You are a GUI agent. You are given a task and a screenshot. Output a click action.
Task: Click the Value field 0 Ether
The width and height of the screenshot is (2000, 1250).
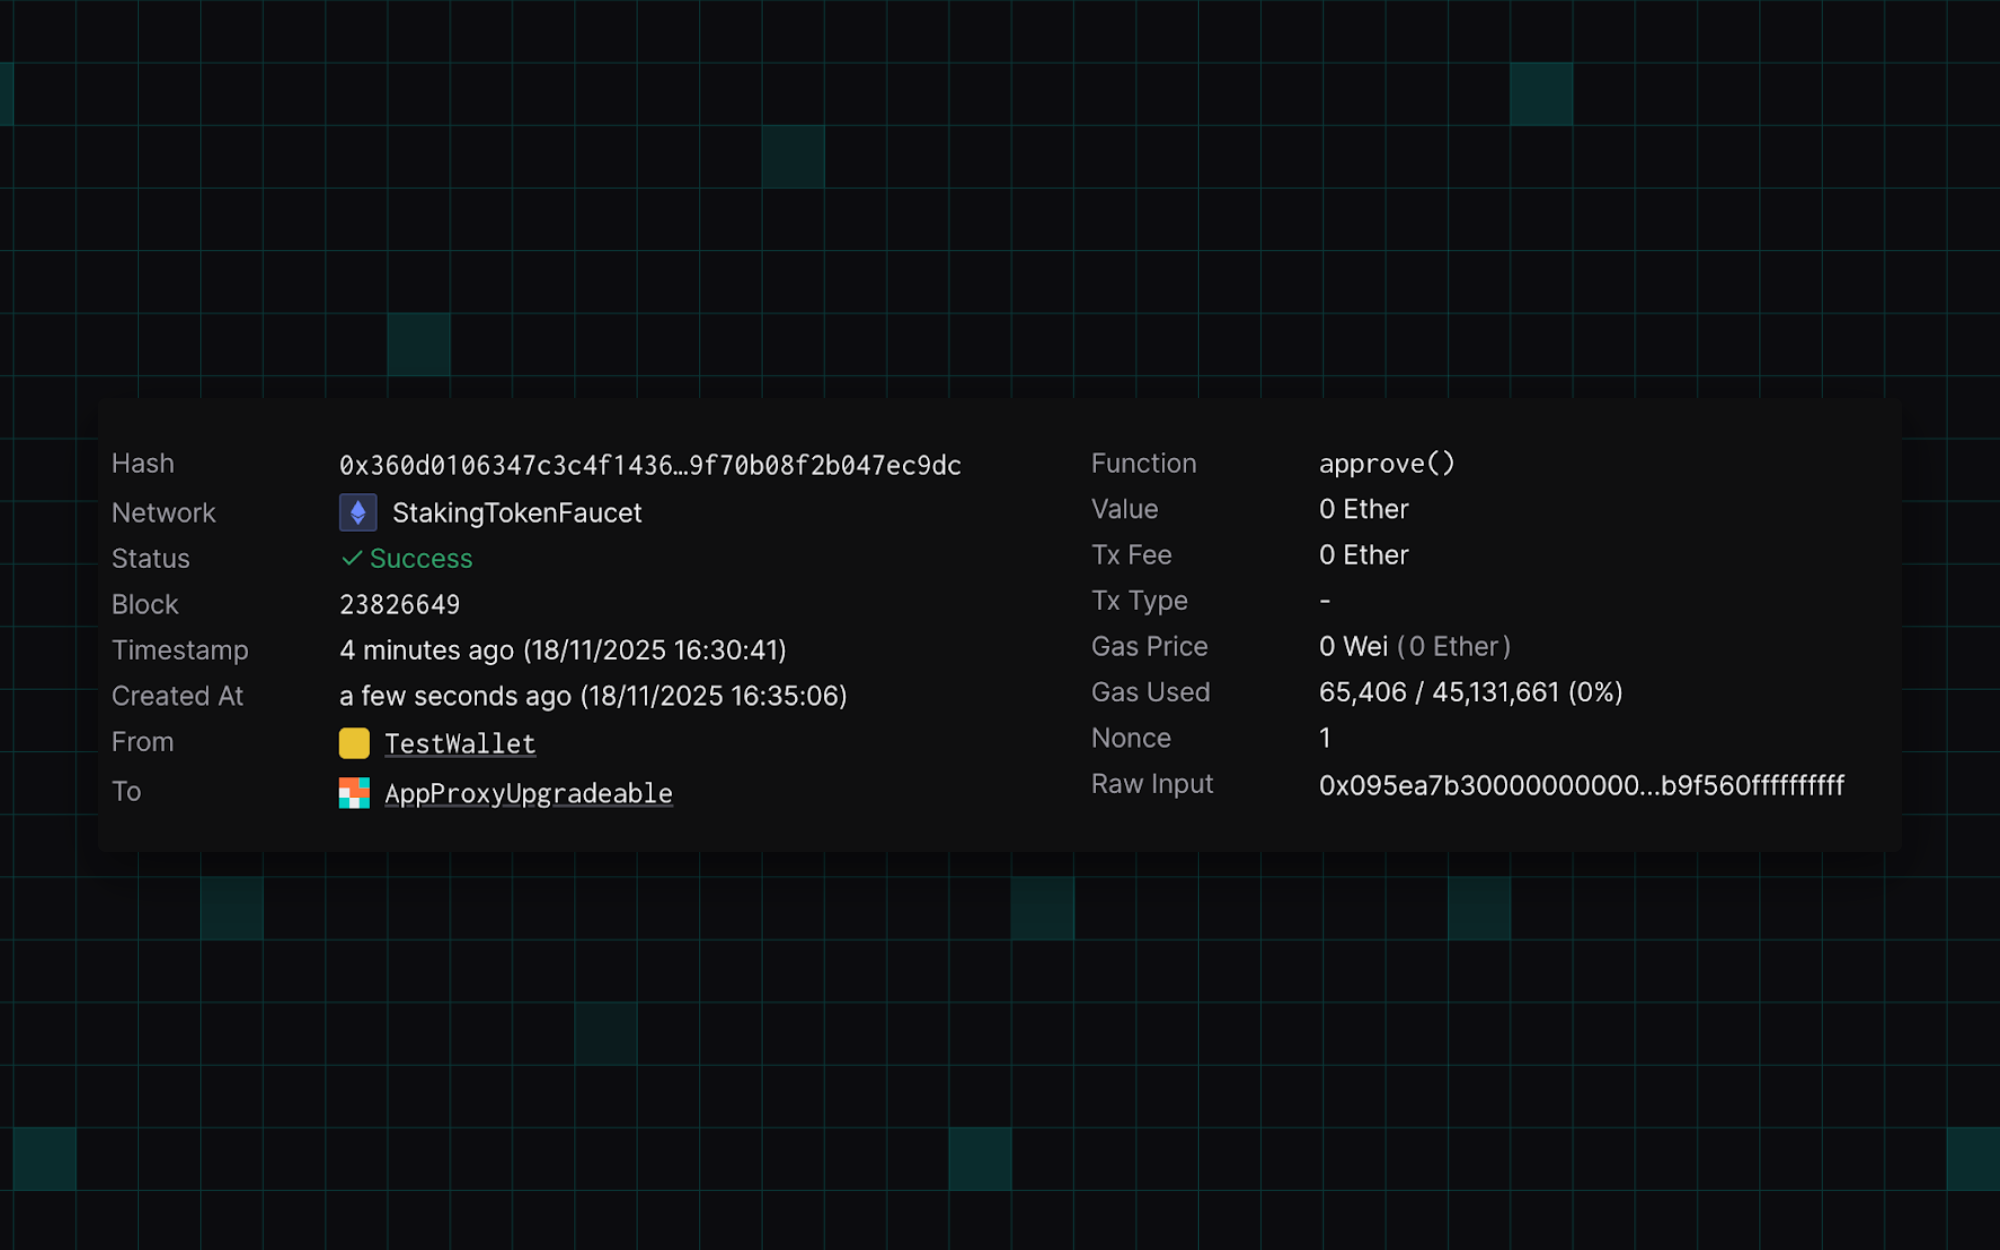pyautogui.click(x=1363, y=509)
